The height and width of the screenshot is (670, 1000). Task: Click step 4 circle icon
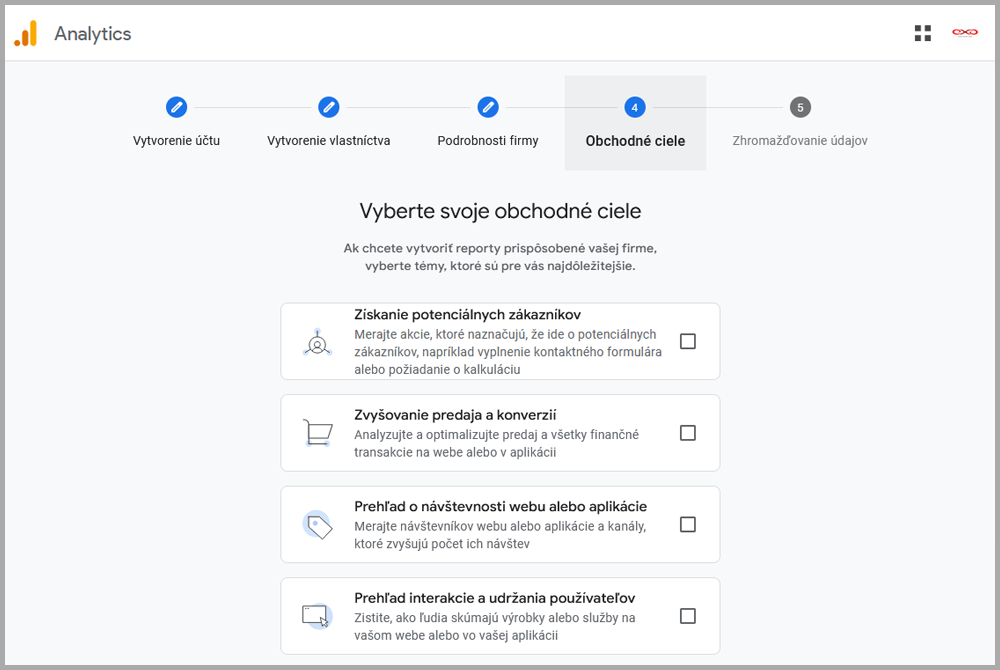click(x=634, y=107)
